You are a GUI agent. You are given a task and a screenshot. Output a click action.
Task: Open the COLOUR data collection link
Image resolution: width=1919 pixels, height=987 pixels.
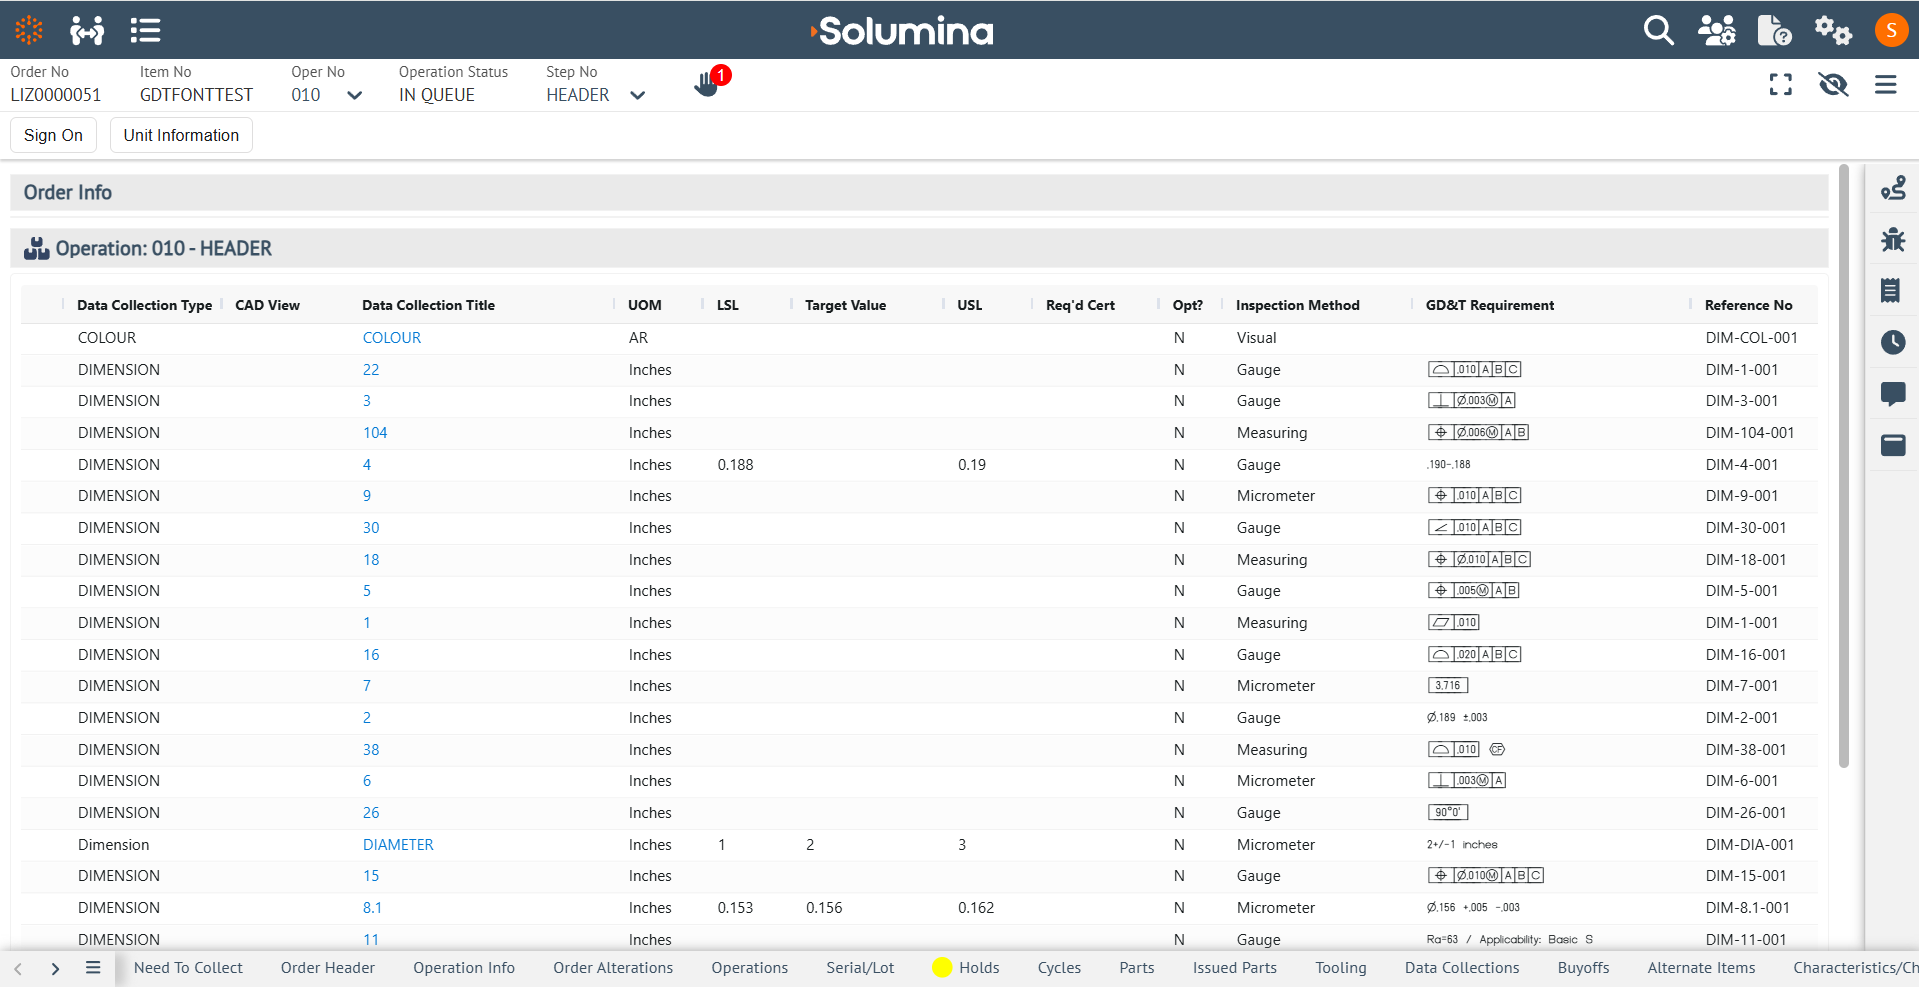pyautogui.click(x=391, y=337)
